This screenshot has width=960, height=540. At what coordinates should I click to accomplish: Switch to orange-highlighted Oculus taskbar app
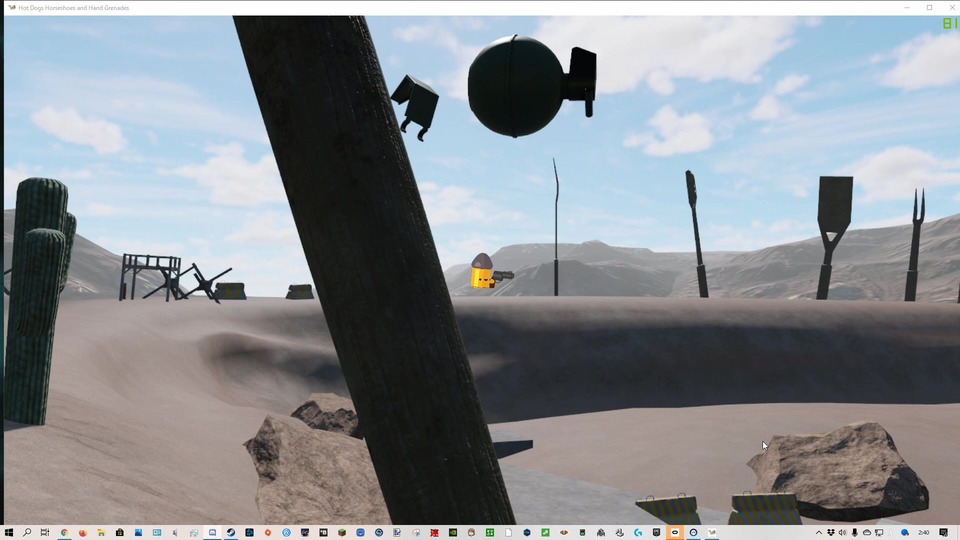675,533
